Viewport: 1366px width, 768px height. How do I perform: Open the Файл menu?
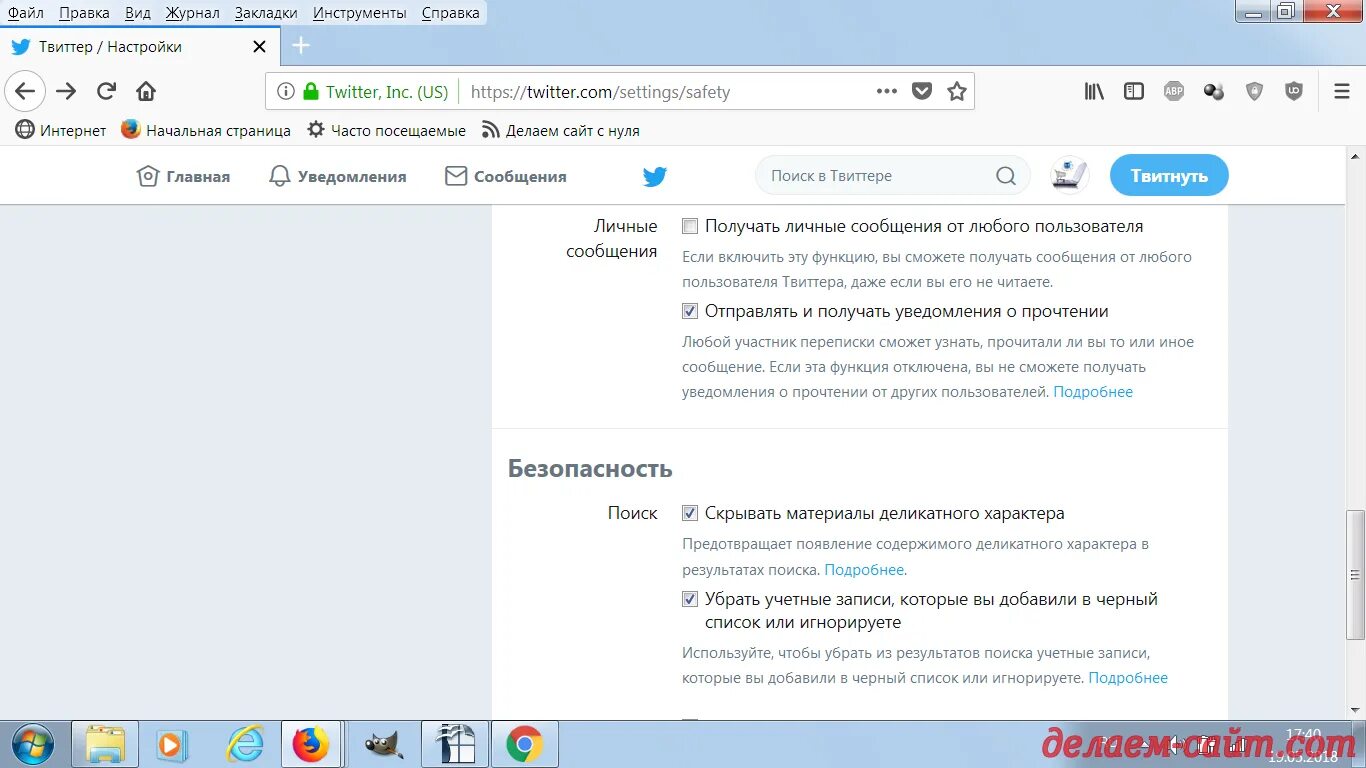point(26,13)
